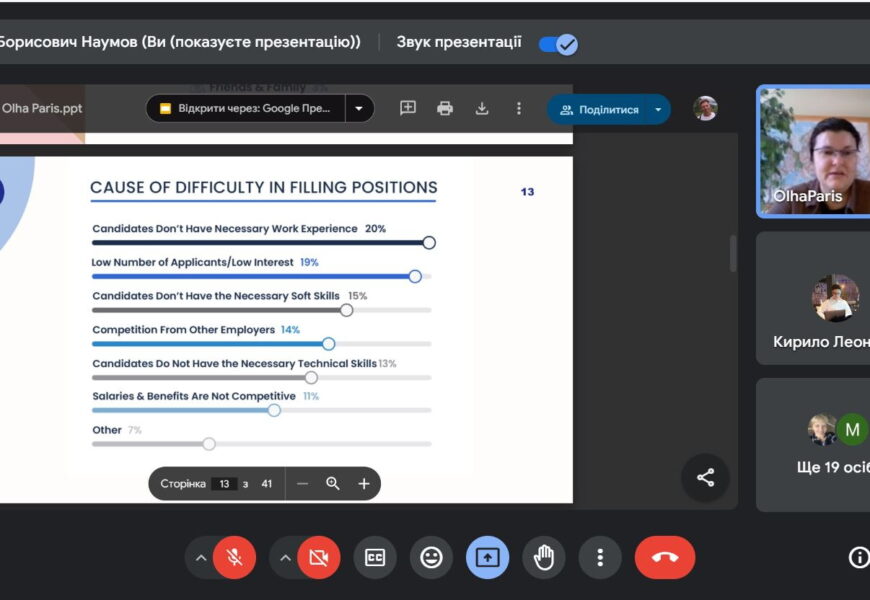Screen dimensions: 870x600
Task: Expand the video settings arrow beside camera
Action: point(284,558)
